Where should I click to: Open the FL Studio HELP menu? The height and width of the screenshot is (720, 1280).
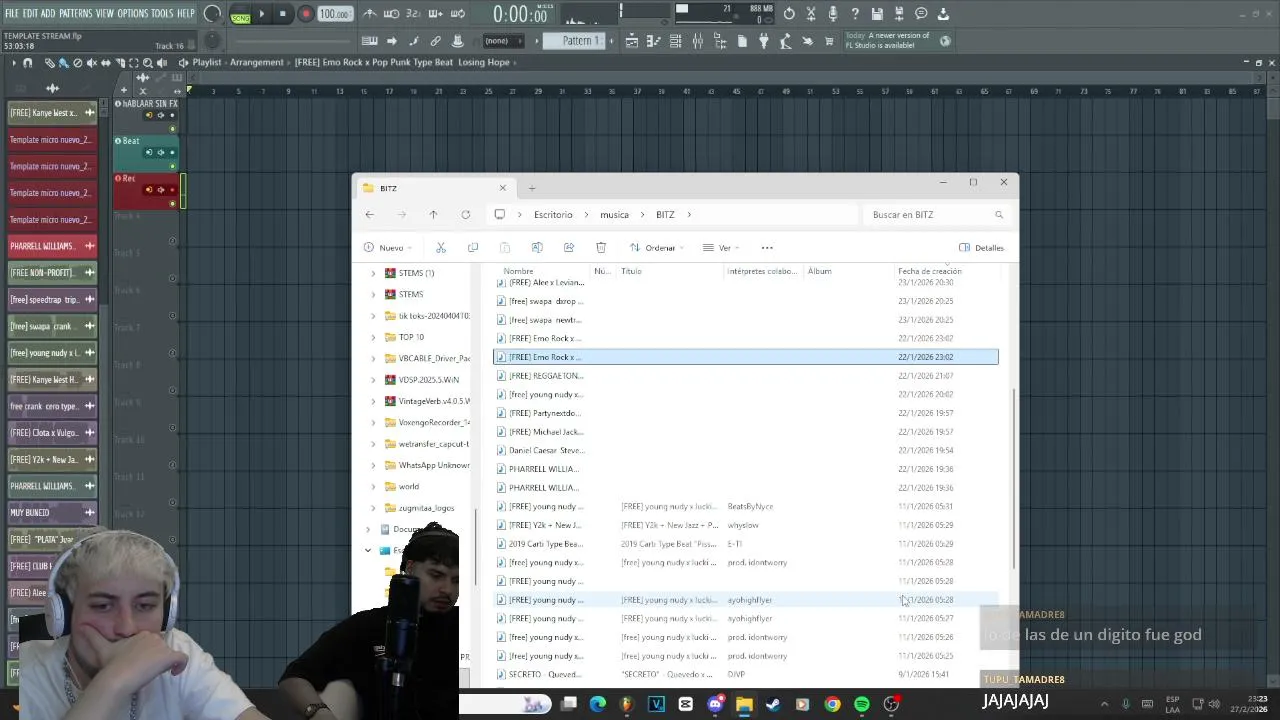click(x=186, y=13)
